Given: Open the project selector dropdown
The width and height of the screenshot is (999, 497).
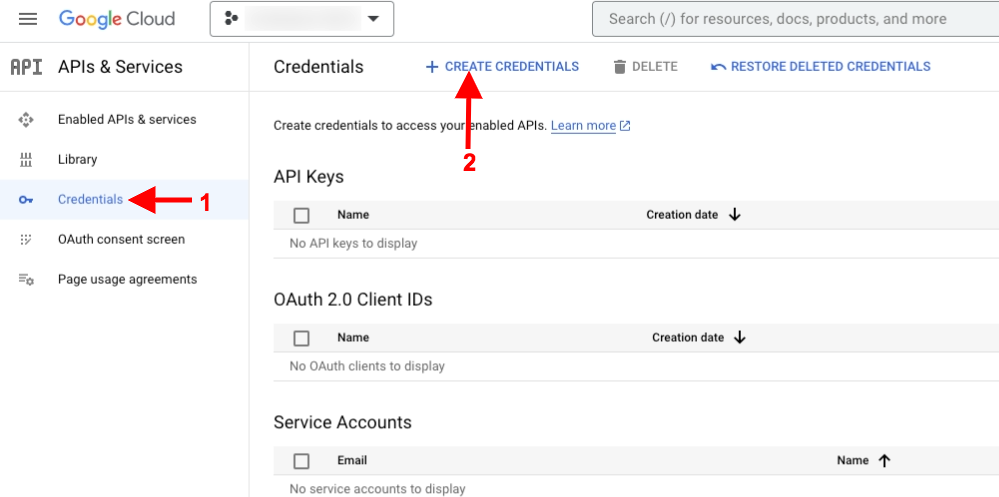Looking at the screenshot, I should click(x=302, y=19).
